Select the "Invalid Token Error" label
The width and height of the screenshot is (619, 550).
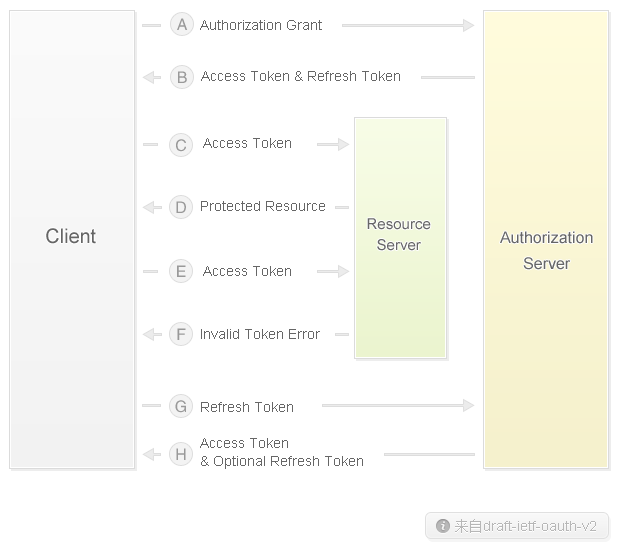pos(259,334)
